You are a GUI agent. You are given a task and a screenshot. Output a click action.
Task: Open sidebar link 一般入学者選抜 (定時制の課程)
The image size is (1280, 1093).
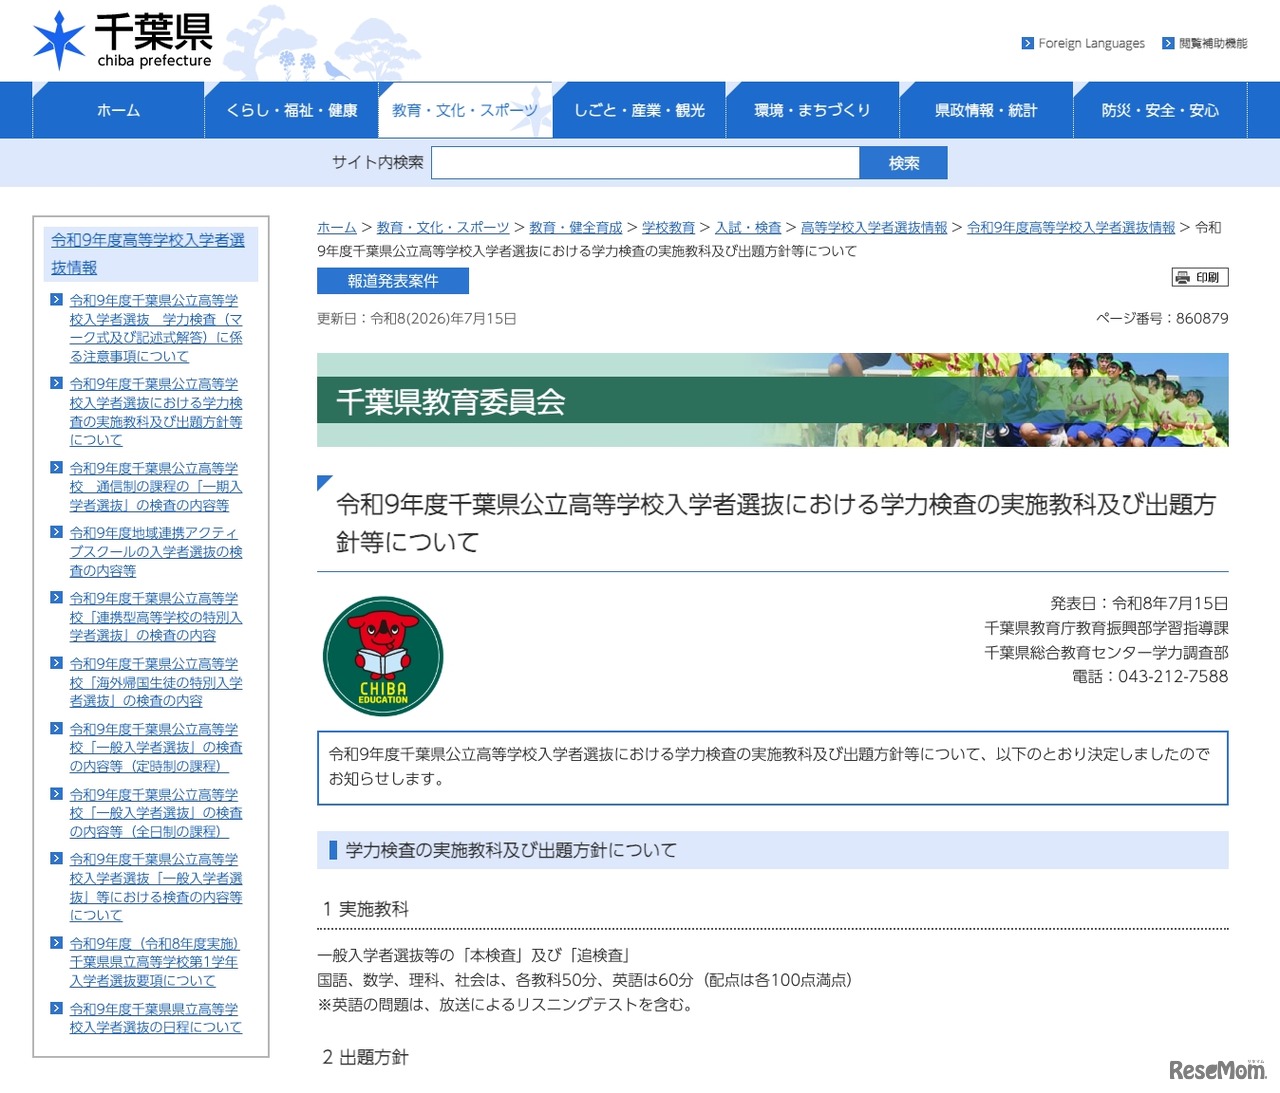[156, 748]
